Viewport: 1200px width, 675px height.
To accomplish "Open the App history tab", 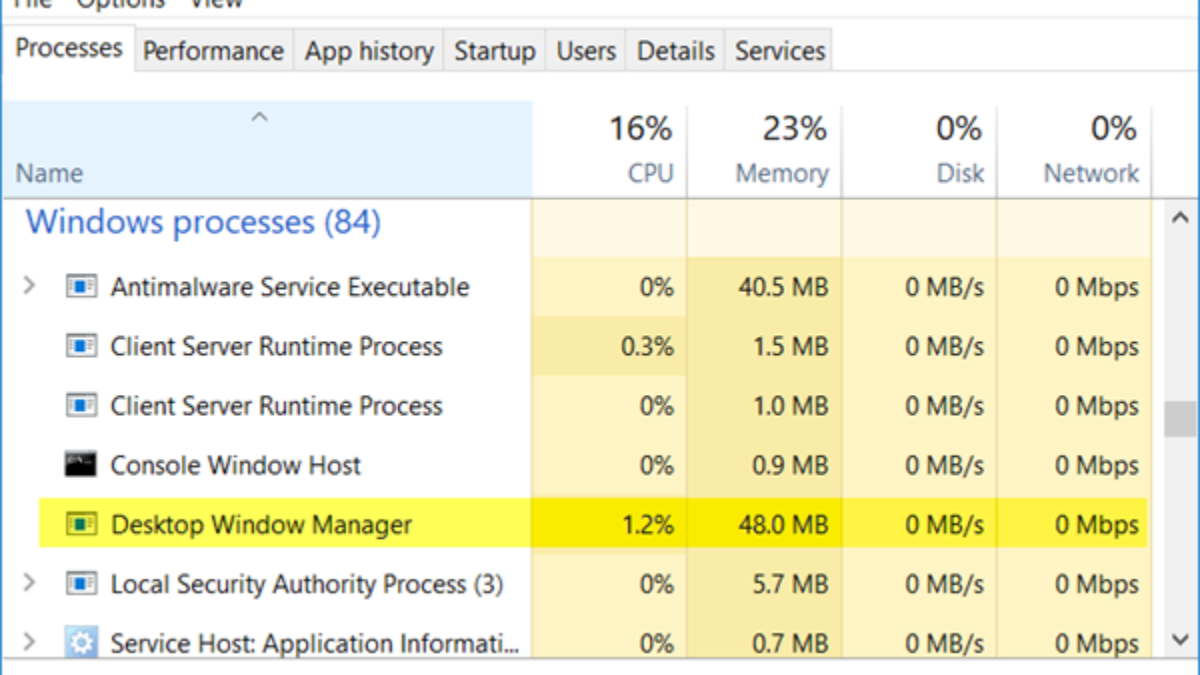I will pos(369,51).
